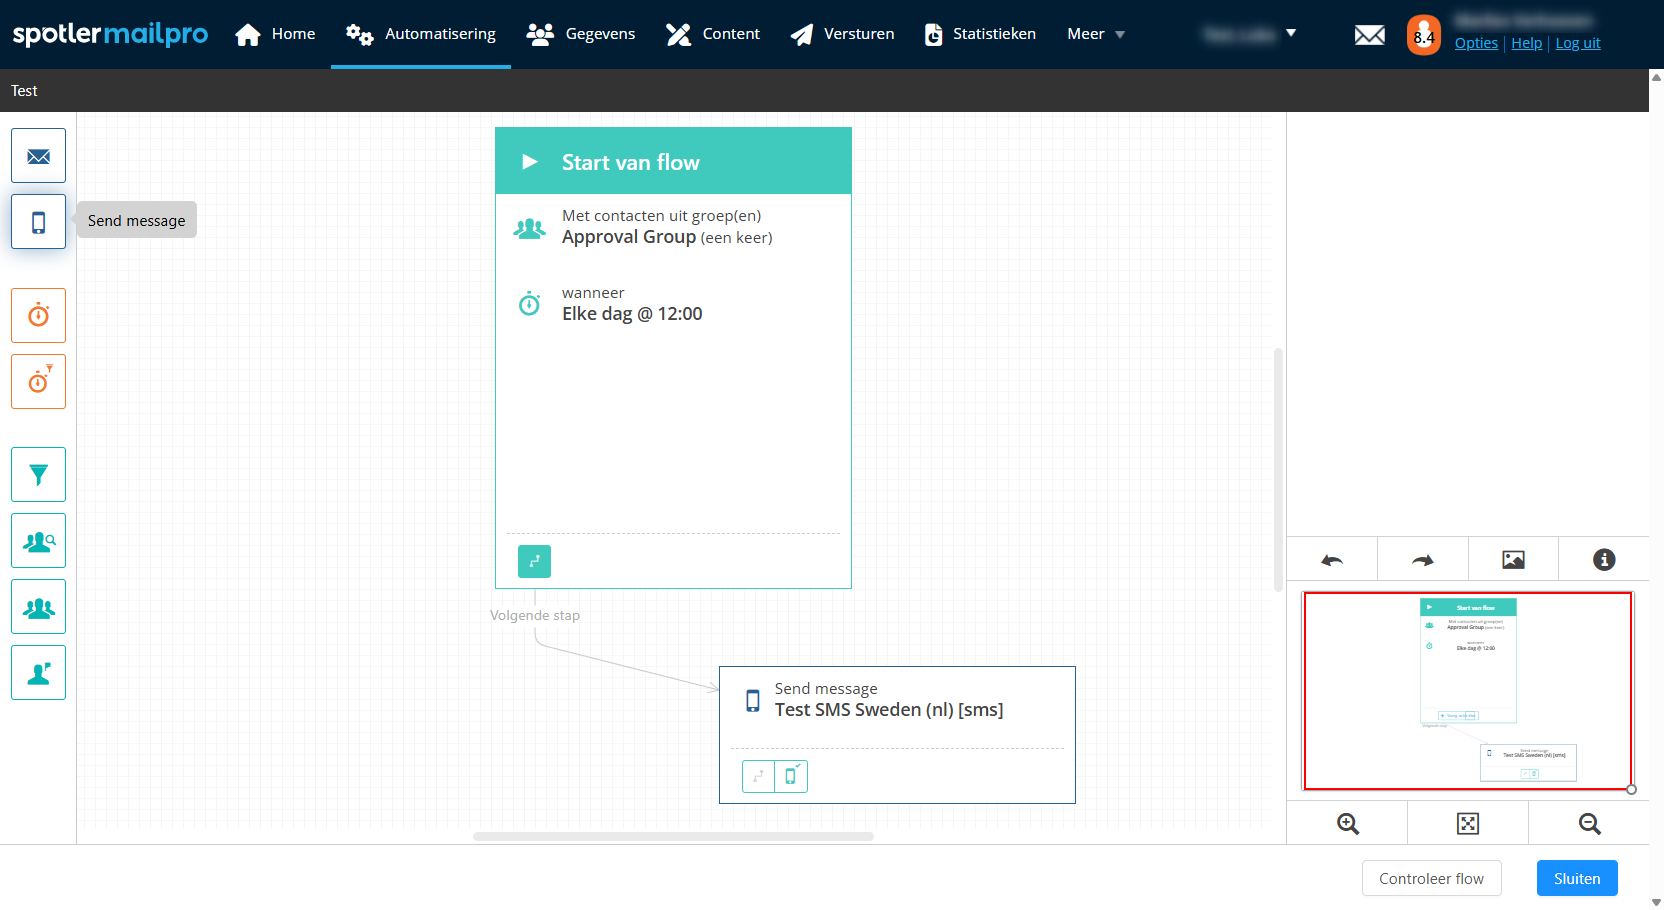Screen dimensions: 1664x910
Task: Open the Statistieken menu
Action: [x=980, y=34]
